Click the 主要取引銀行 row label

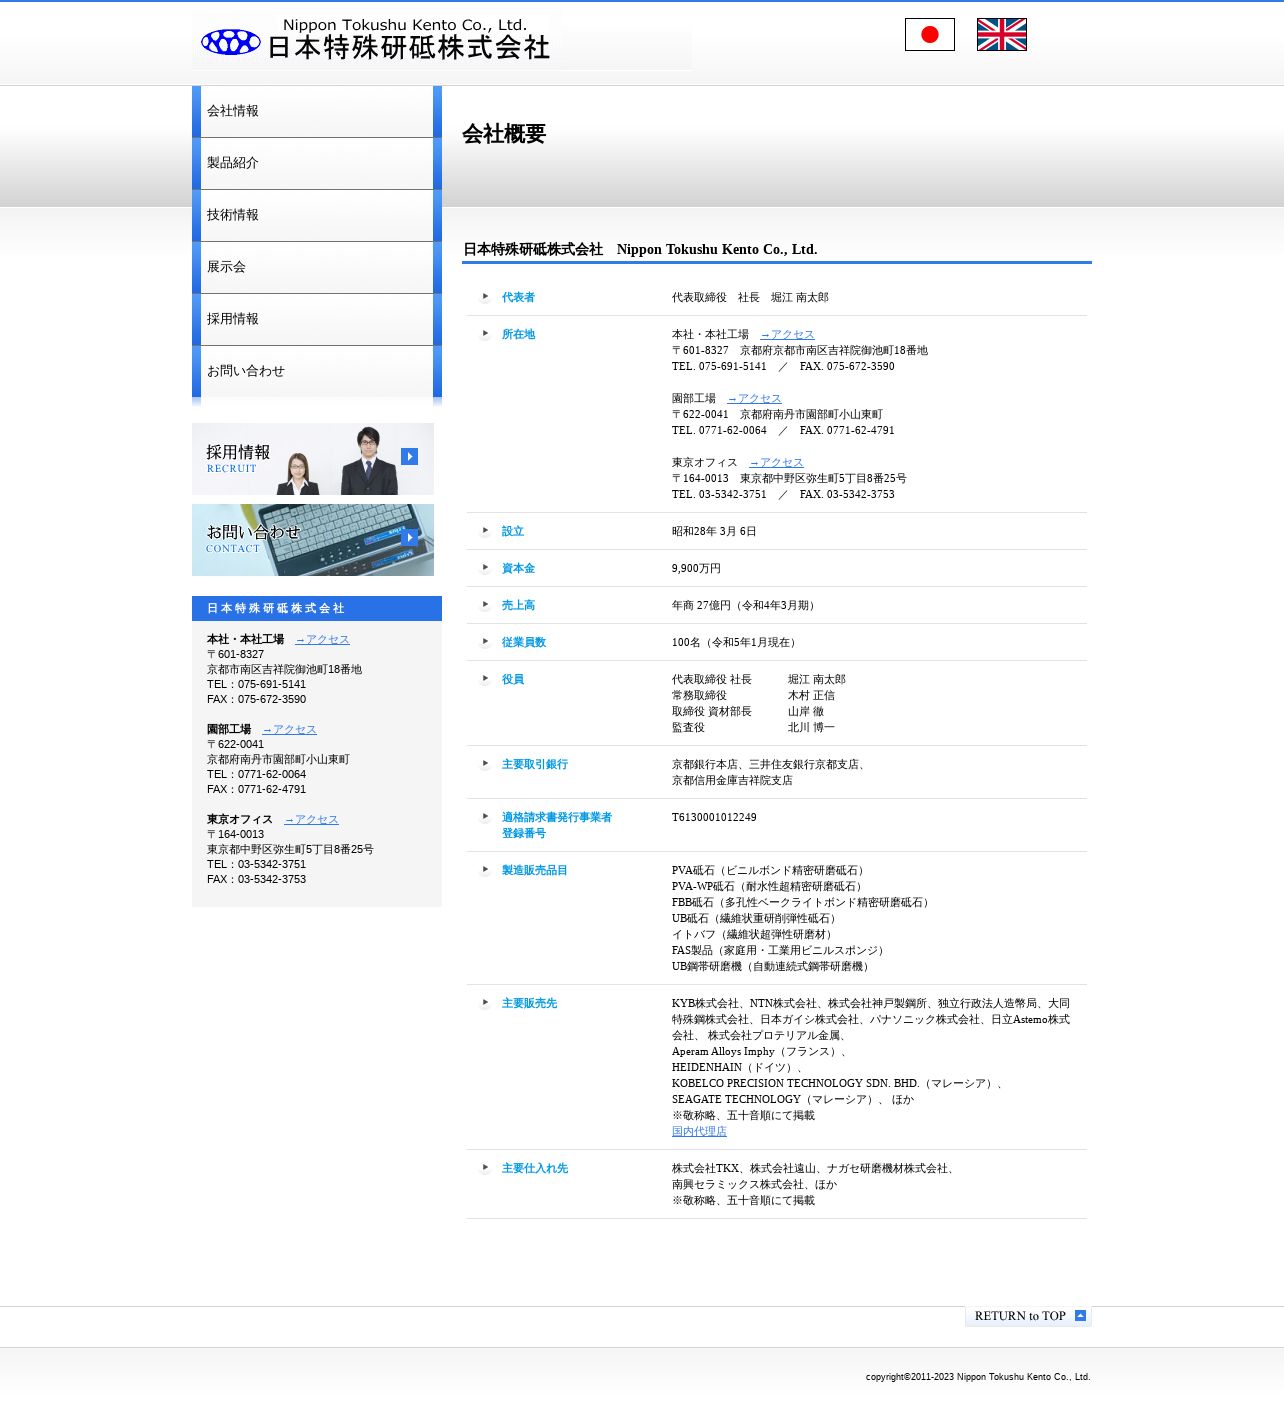click(535, 765)
